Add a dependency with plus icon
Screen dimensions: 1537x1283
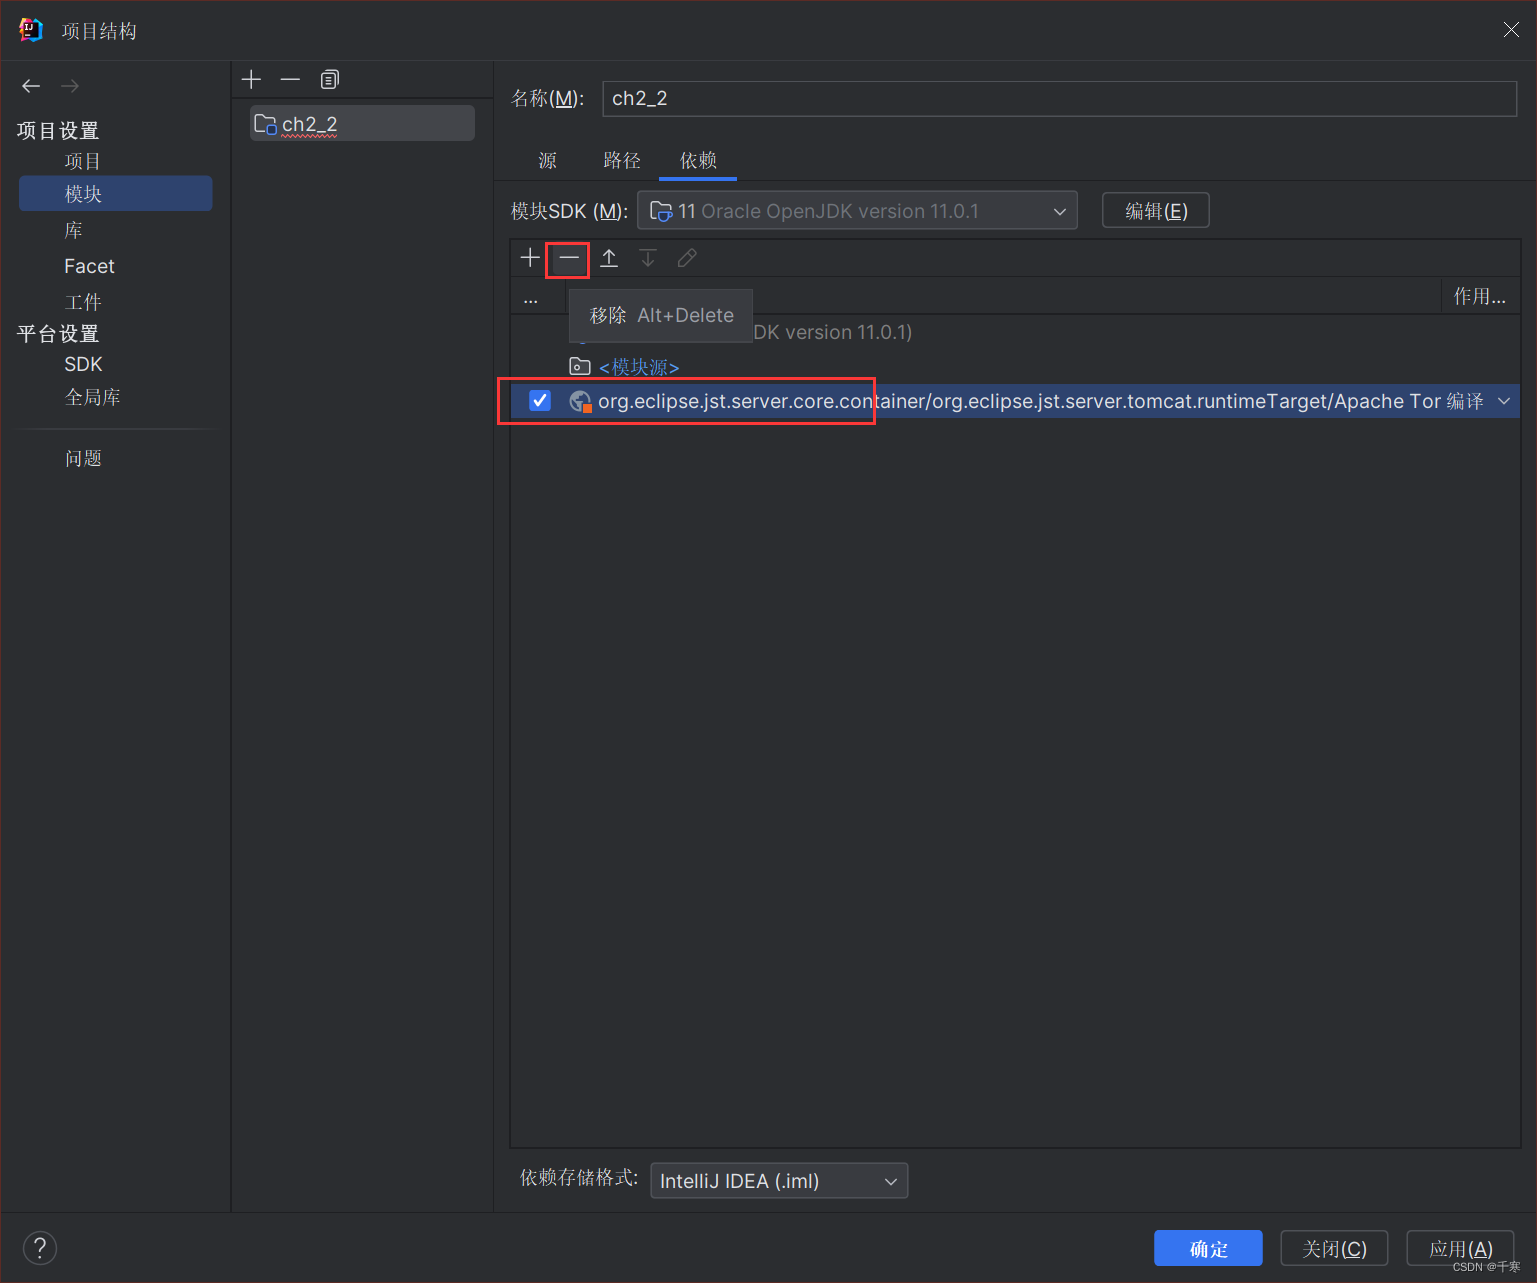tap(530, 258)
